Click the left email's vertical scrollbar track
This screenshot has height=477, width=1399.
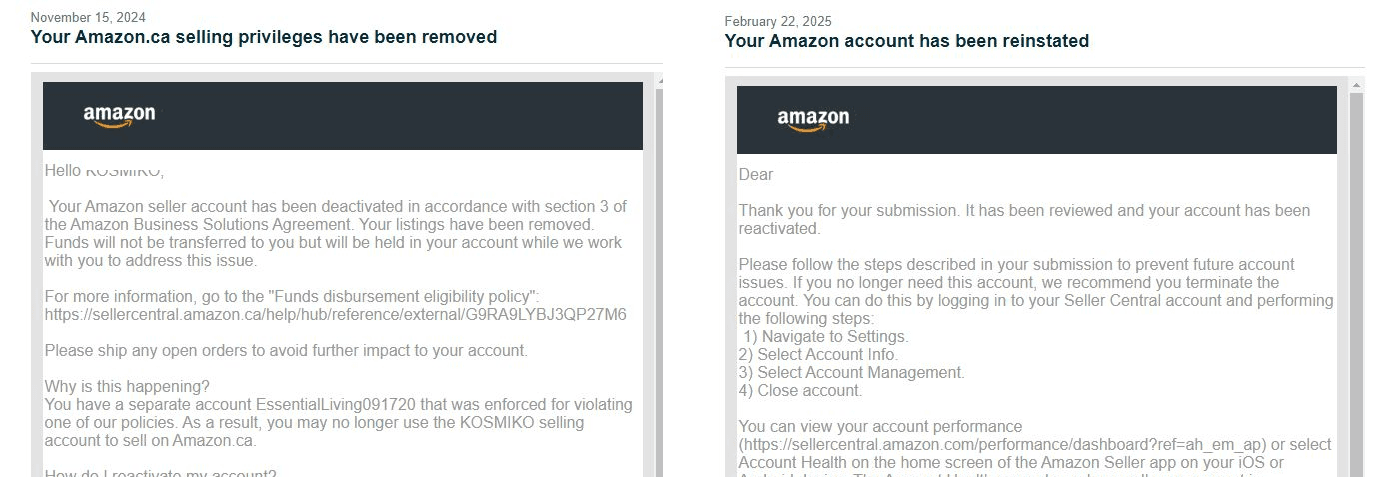point(658,300)
